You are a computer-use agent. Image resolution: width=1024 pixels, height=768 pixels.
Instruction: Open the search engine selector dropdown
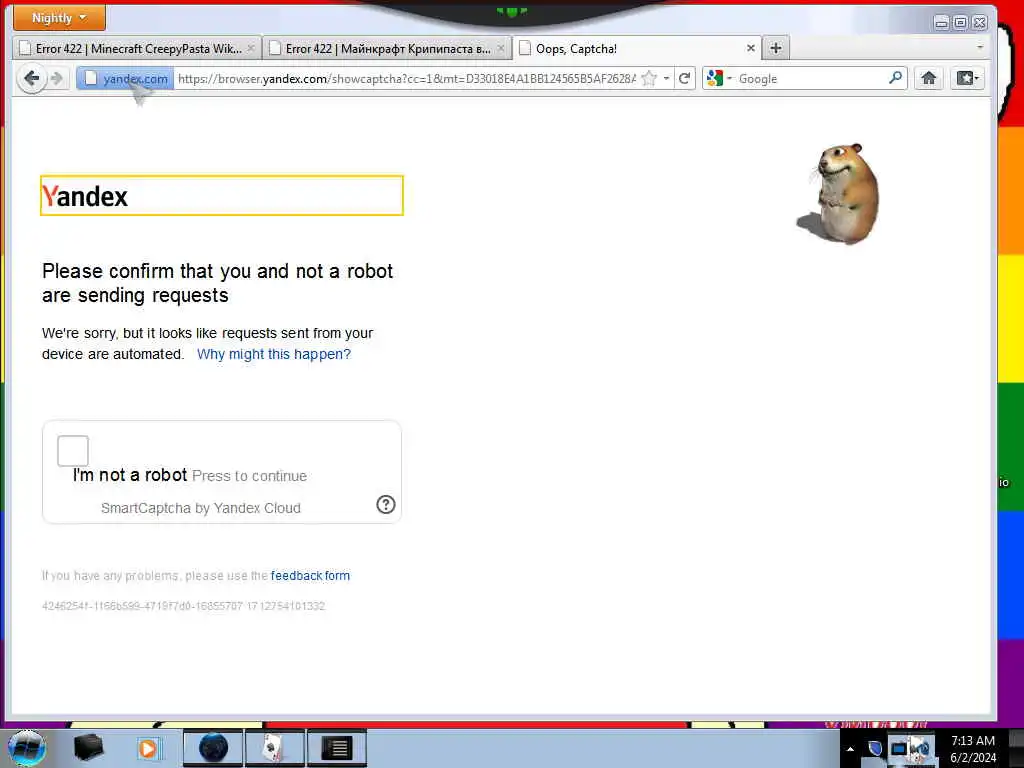(719, 79)
